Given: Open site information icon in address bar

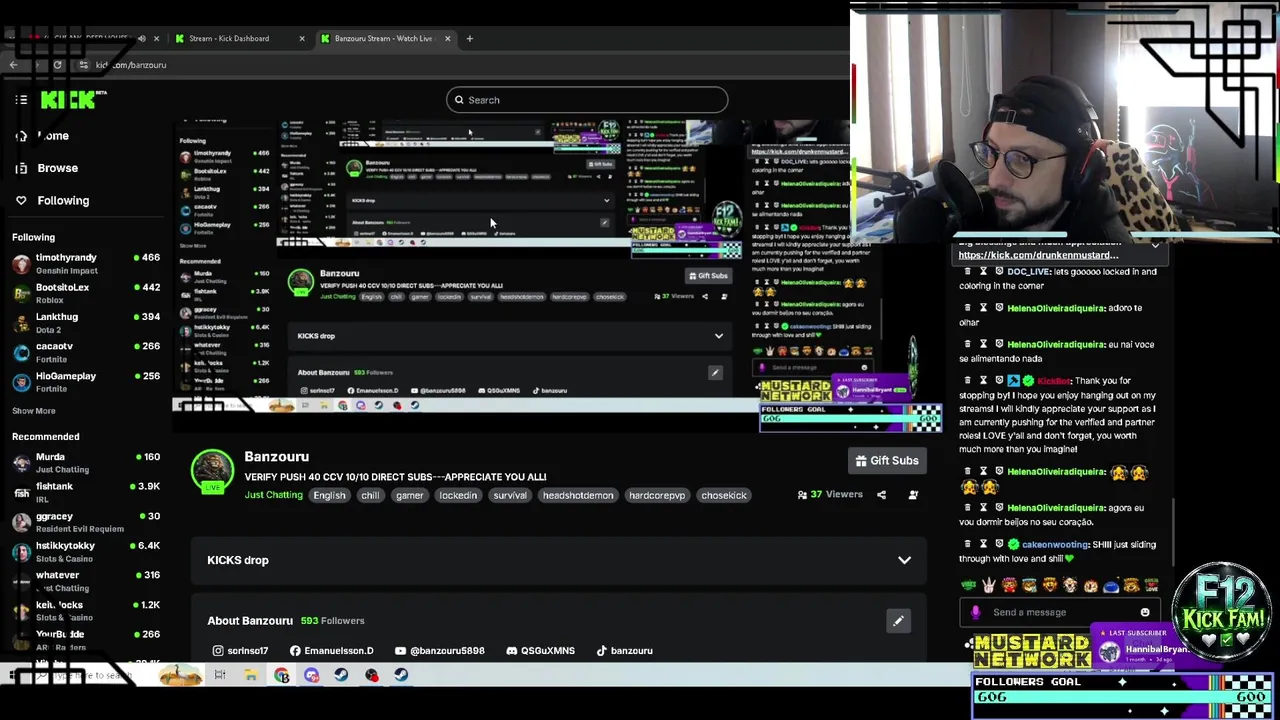Looking at the screenshot, I should (x=83, y=65).
